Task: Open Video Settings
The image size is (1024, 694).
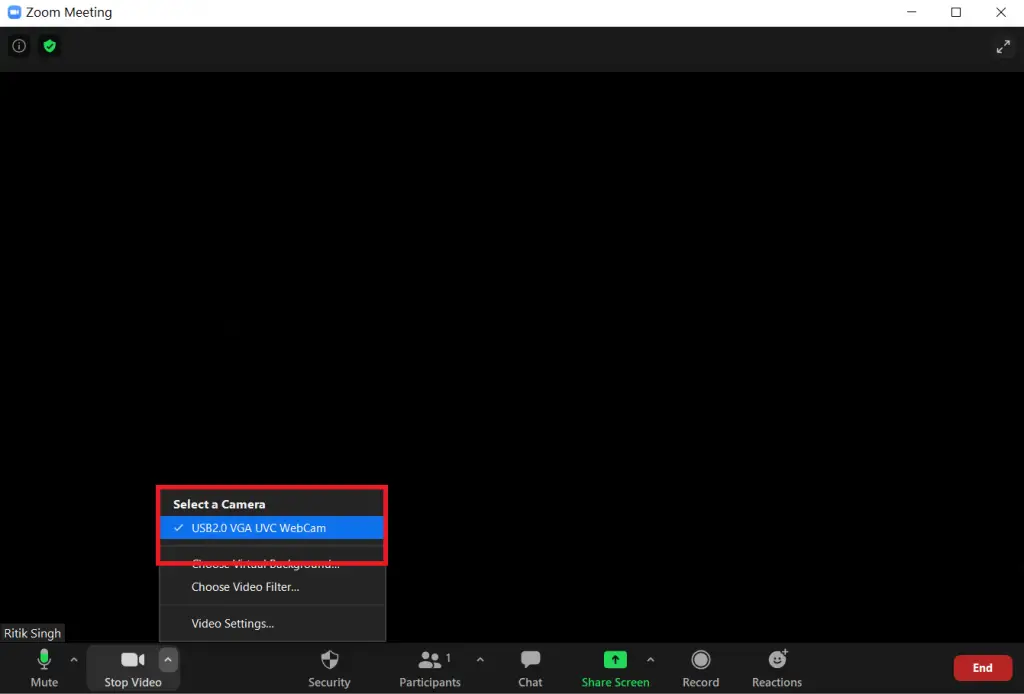Action: pyautogui.click(x=230, y=623)
